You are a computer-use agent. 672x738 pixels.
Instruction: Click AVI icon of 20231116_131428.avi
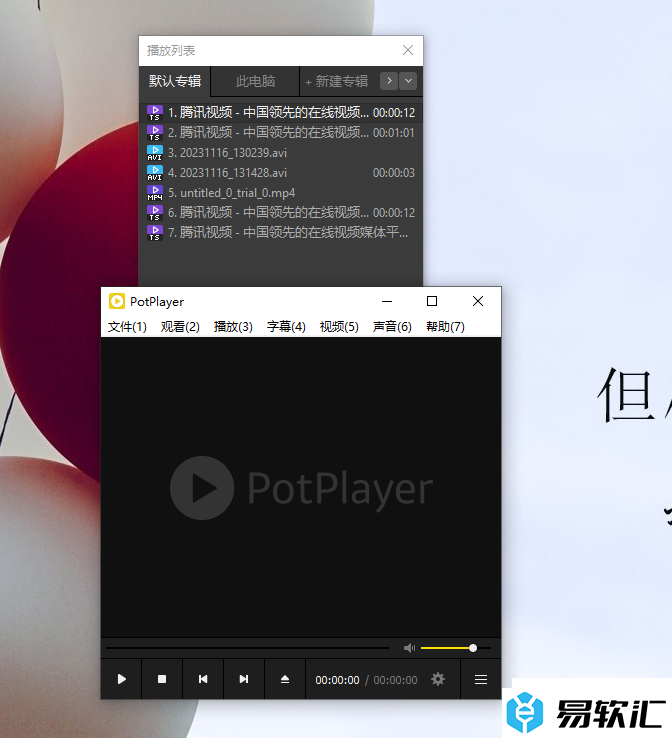(155, 173)
